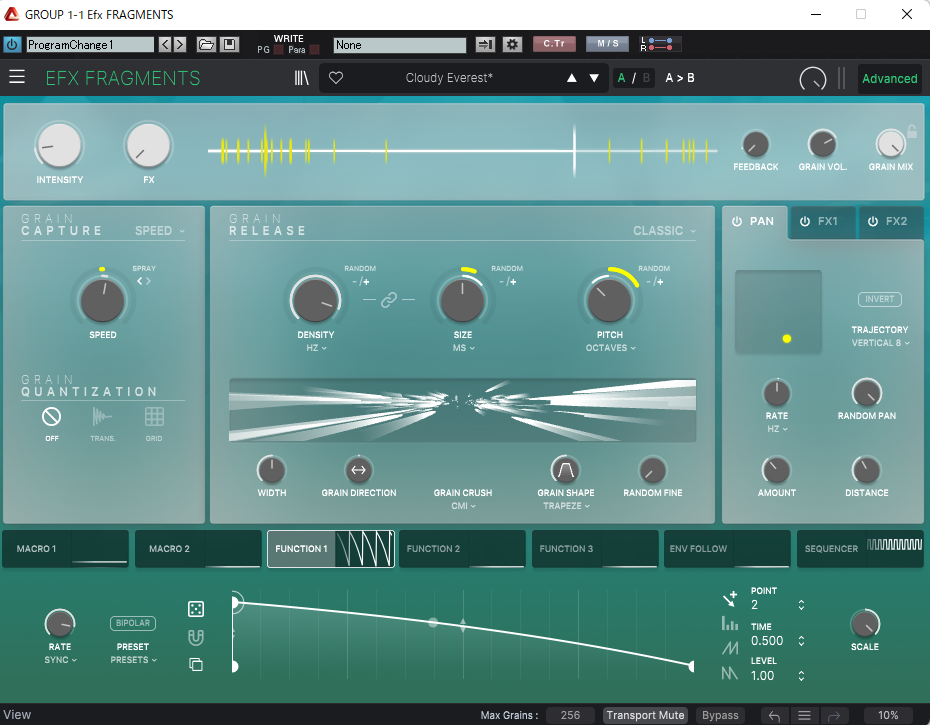Open the history list icon
This screenshot has width=930, height=725.
[804, 716]
